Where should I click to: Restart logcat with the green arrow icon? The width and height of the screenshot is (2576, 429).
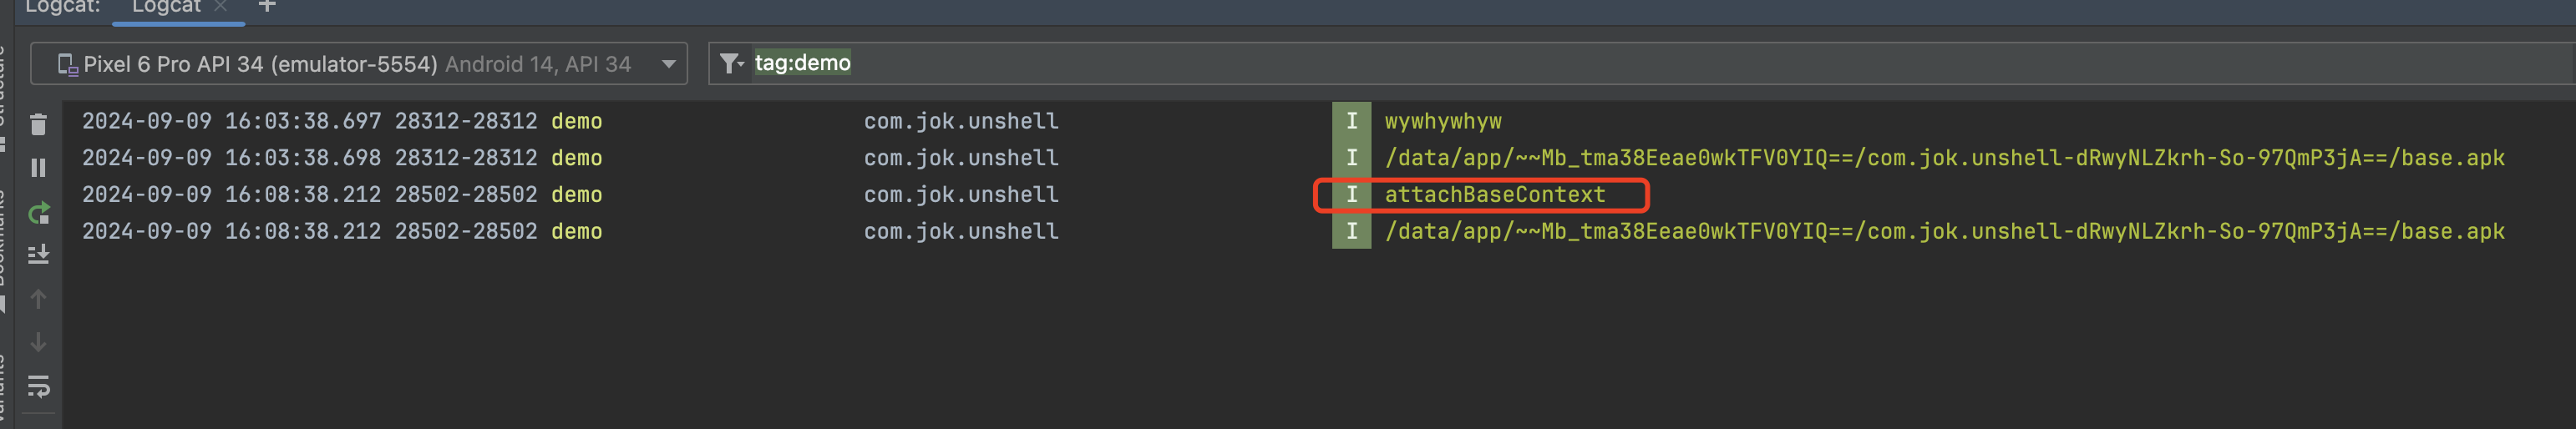tap(38, 213)
